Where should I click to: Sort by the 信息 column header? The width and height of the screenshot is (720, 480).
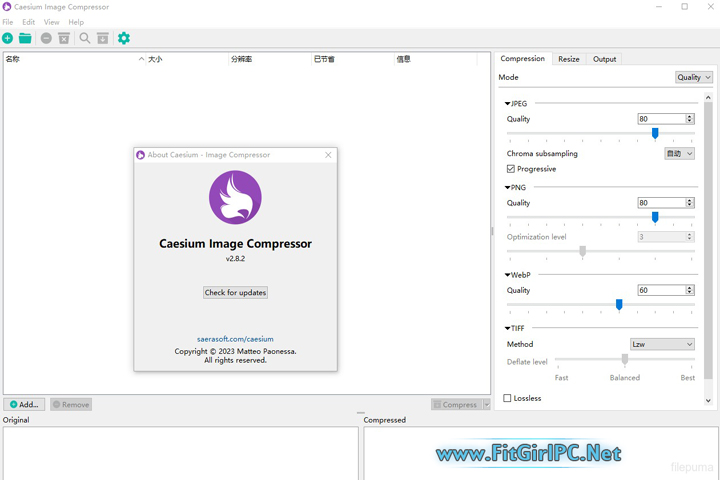pyautogui.click(x=436, y=59)
